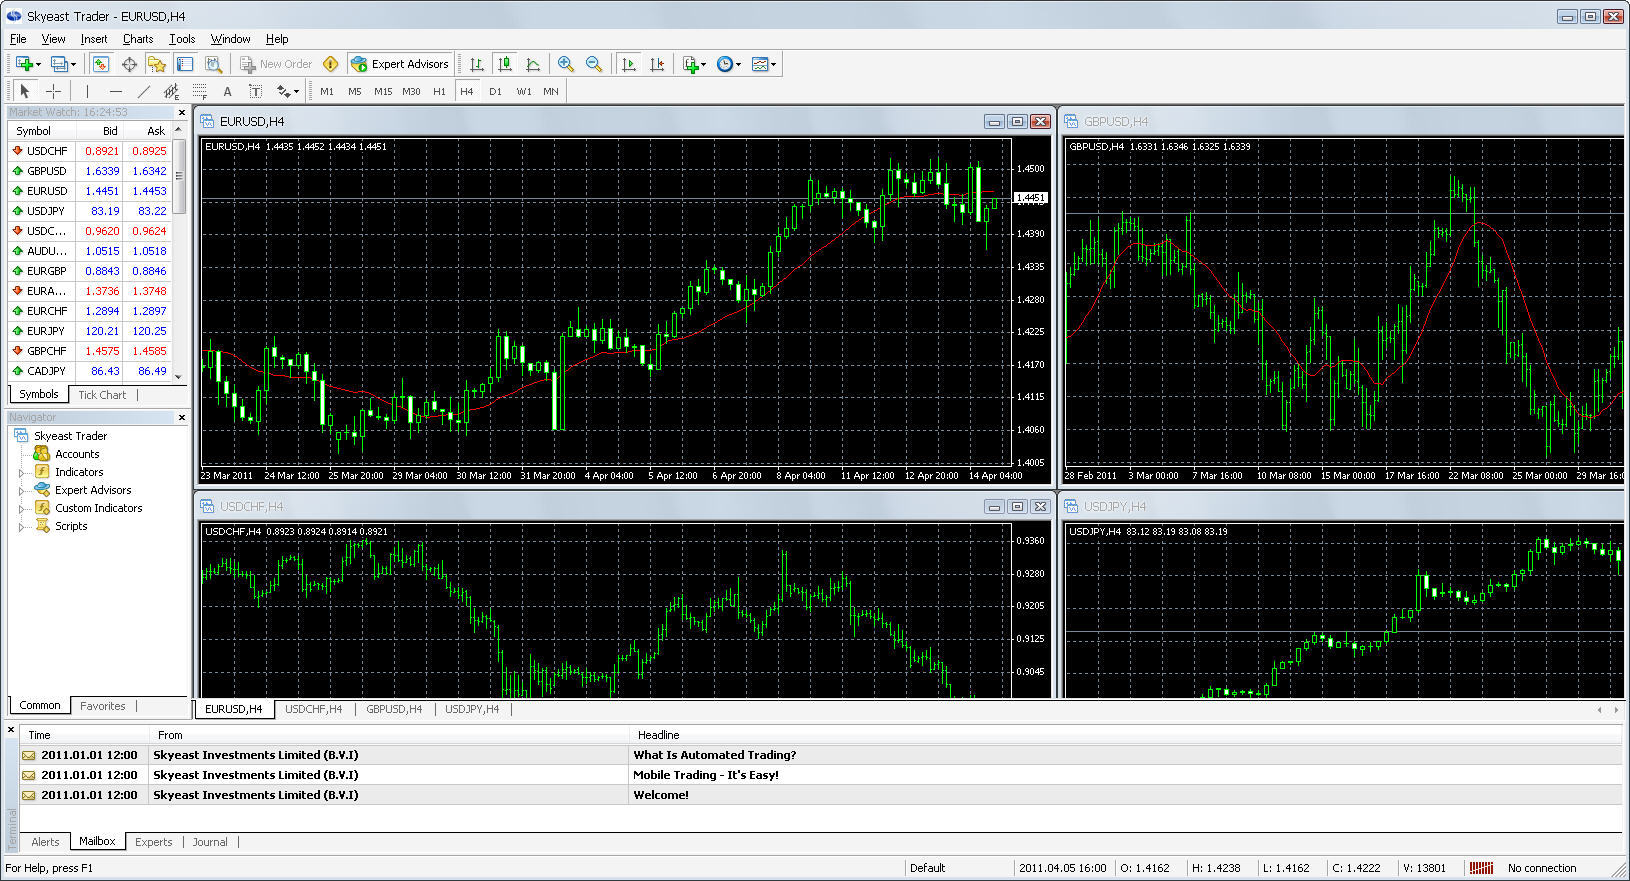Switch to the GBPUSD,H4 chart tab
The width and height of the screenshot is (1630, 881).
[x=394, y=709]
